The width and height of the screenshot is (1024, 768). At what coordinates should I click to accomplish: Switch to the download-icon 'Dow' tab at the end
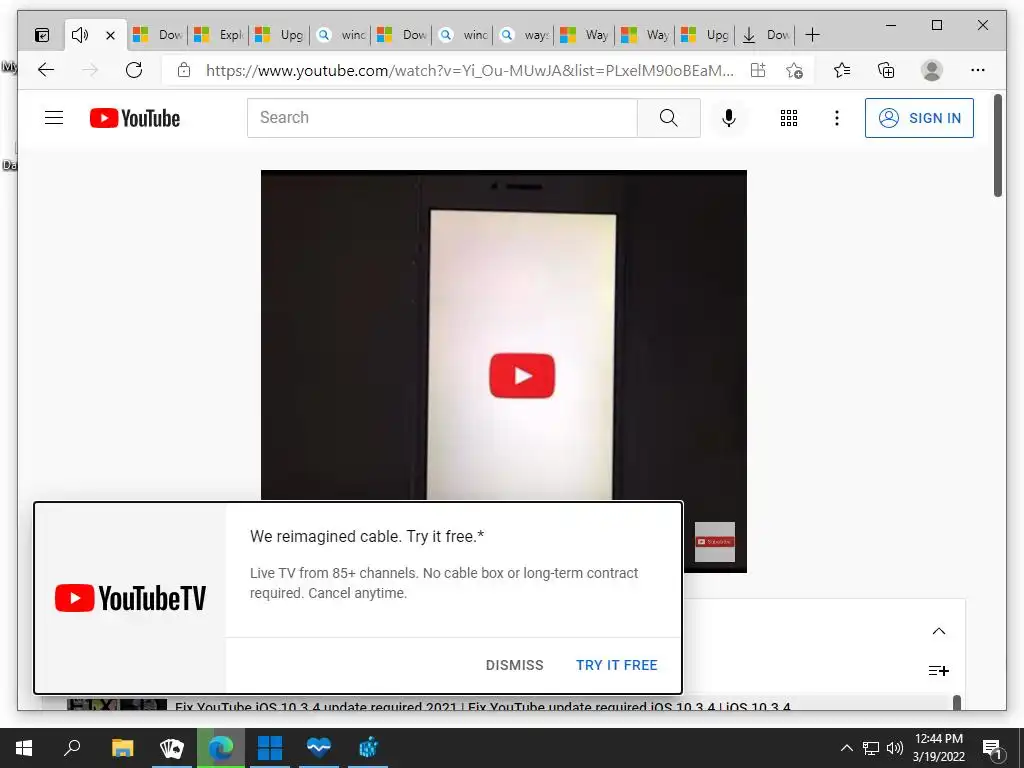pos(766,35)
